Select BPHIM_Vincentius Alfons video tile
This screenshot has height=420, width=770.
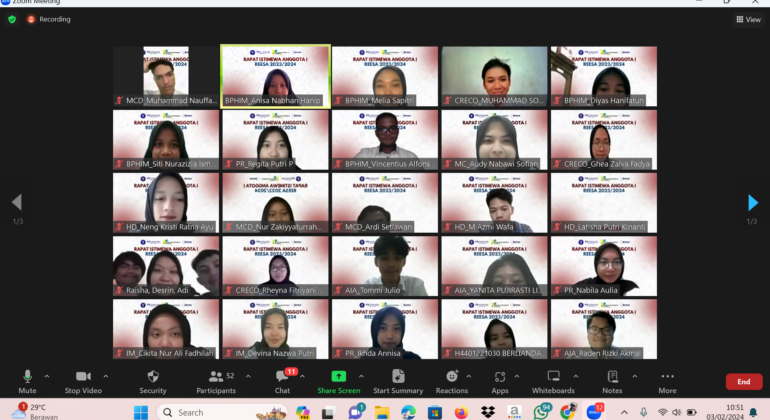click(x=385, y=140)
